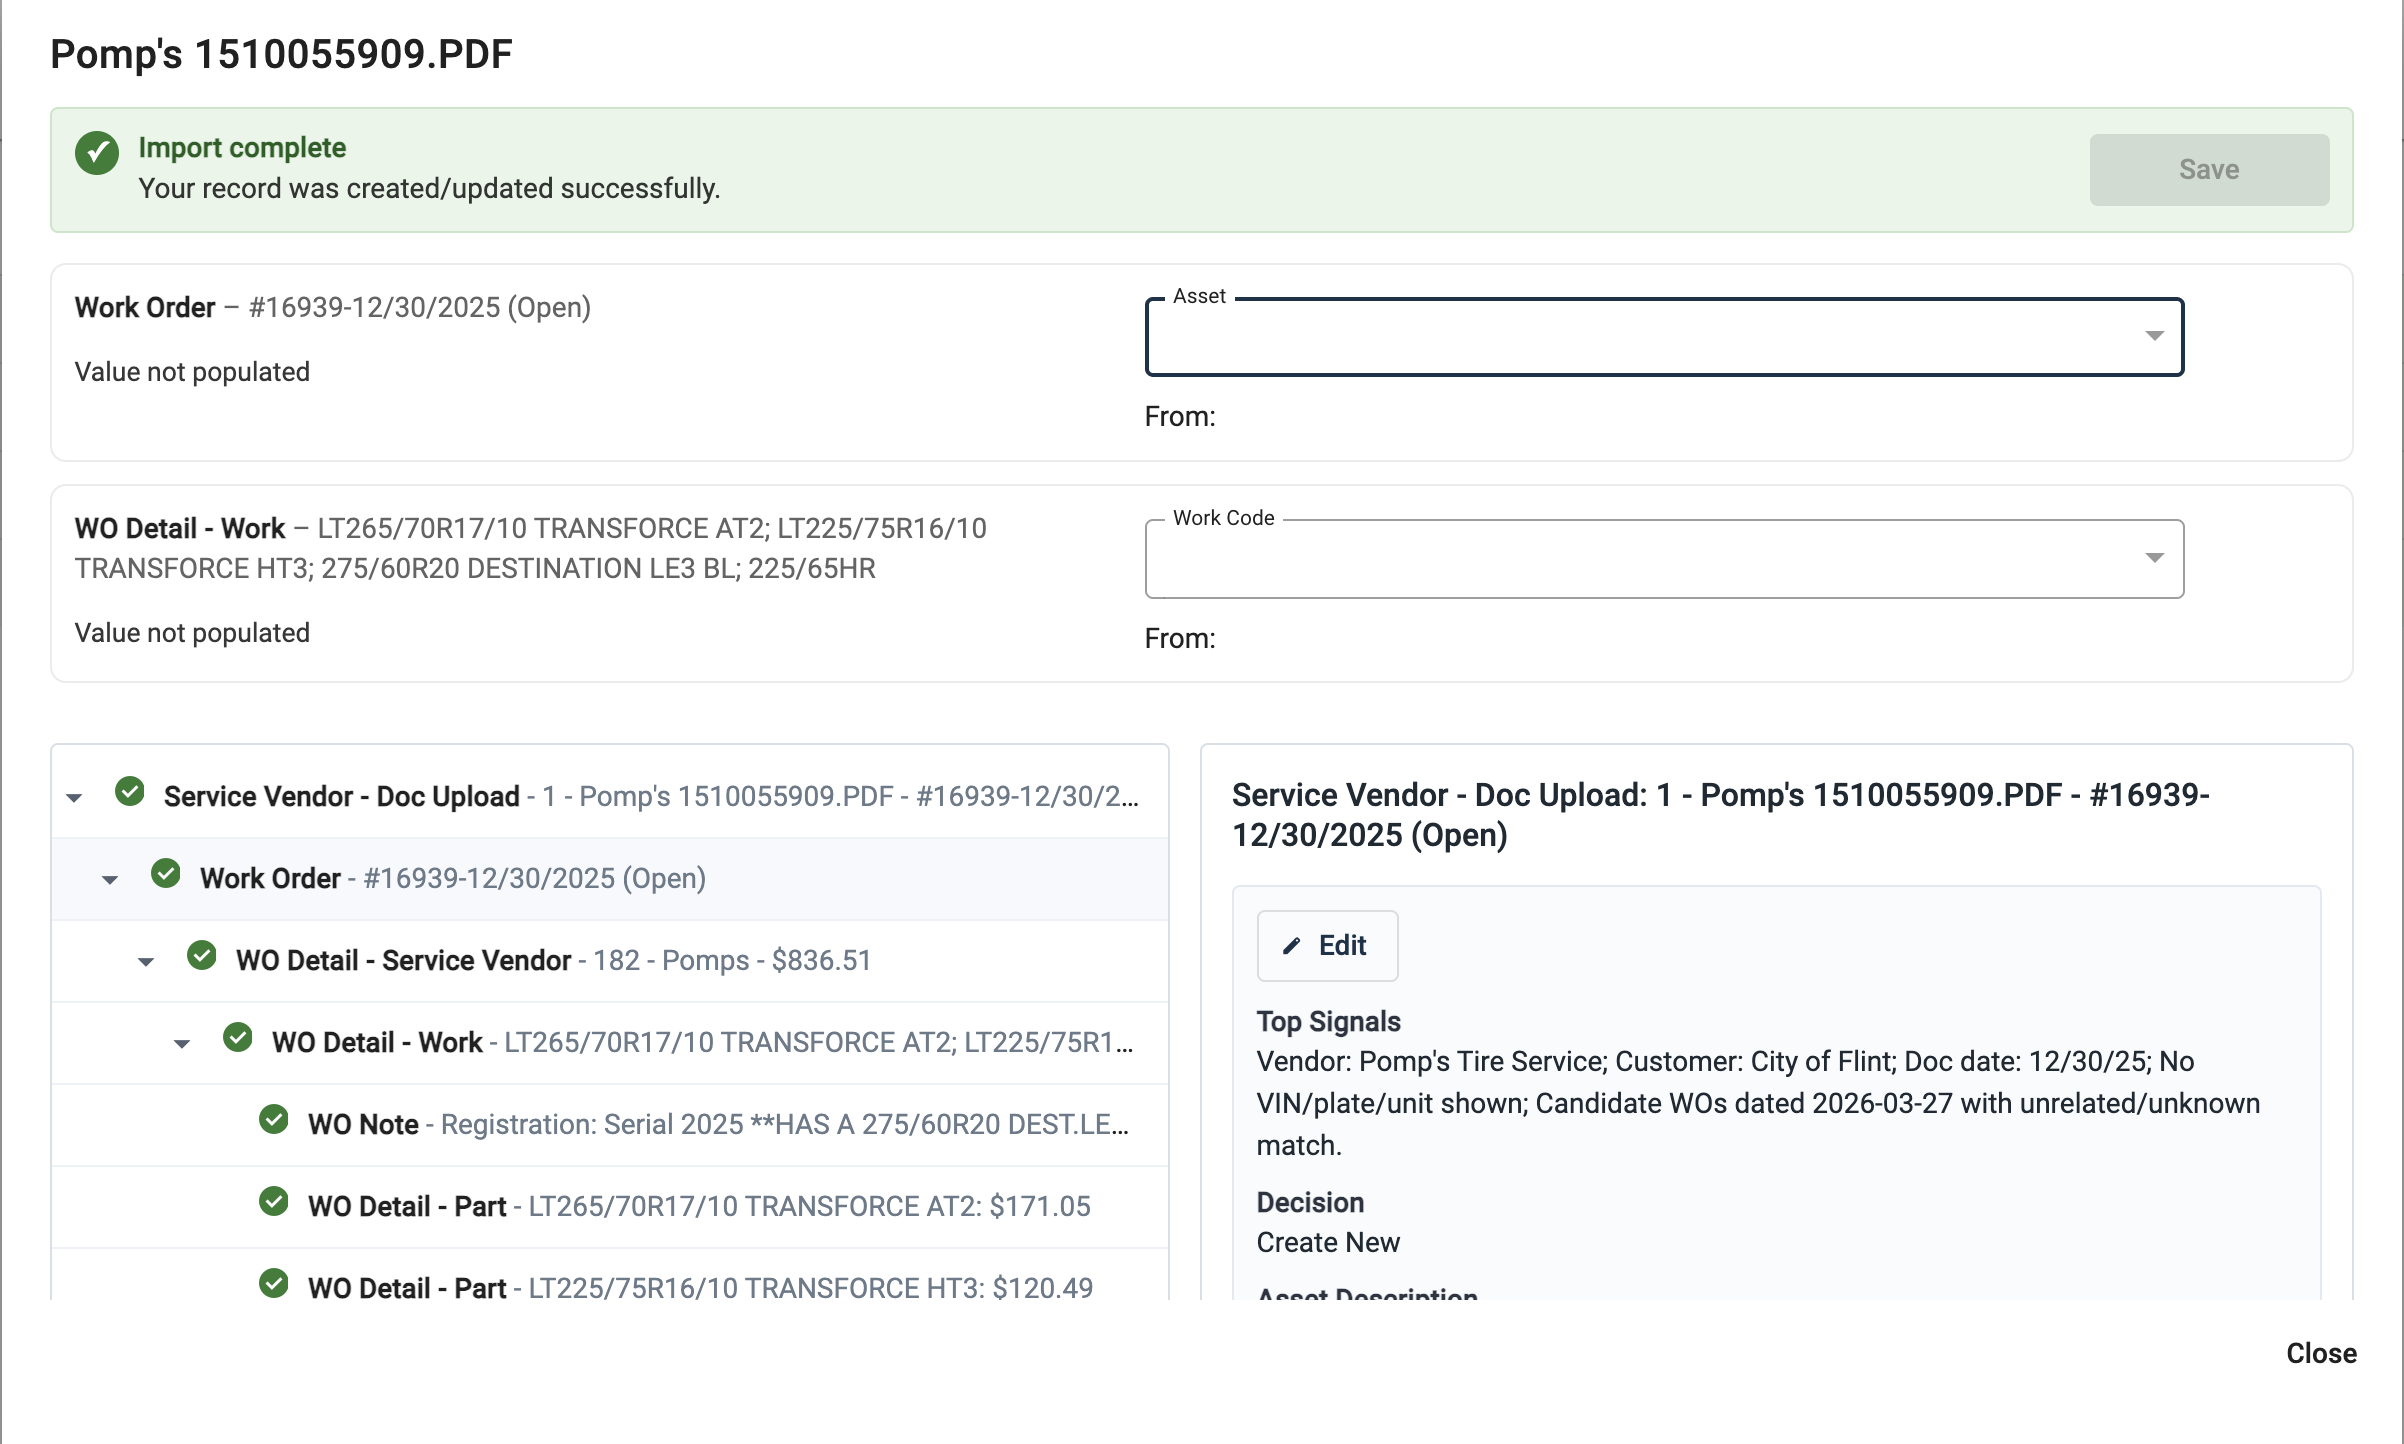
Task: Click Close at the dialog bottom
Action: pyautogui.click(x=2320, y=1353)
